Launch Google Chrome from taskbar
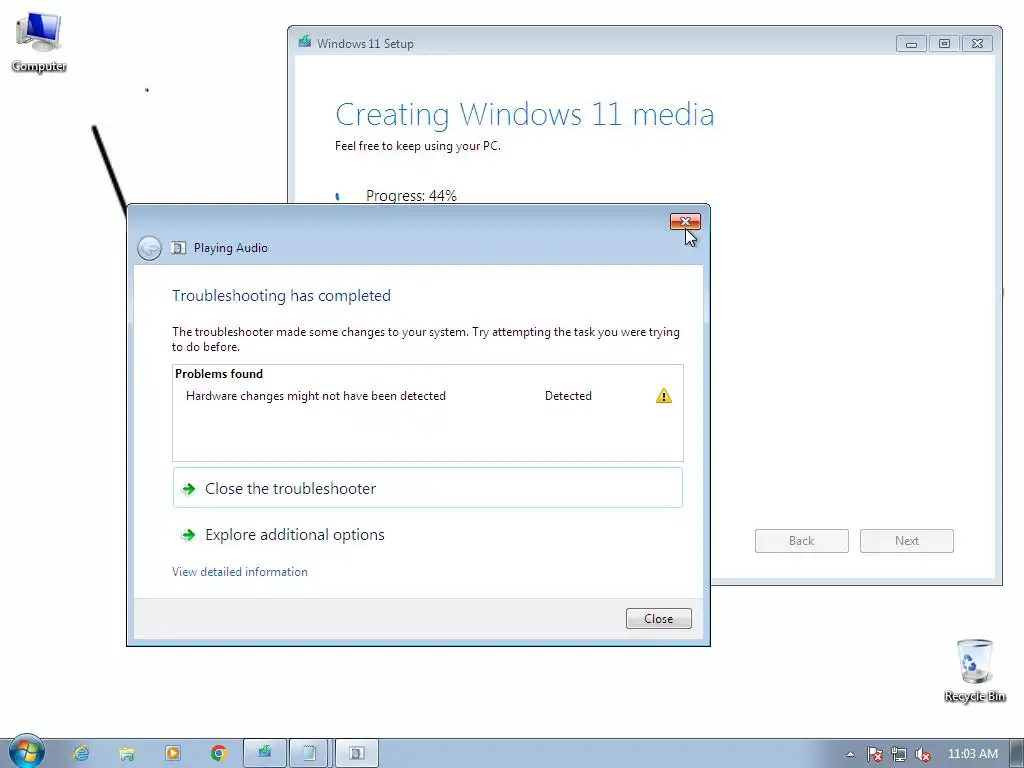This screenshot has width=1024, height=768. pyautogui.click(x=219, y=753)
